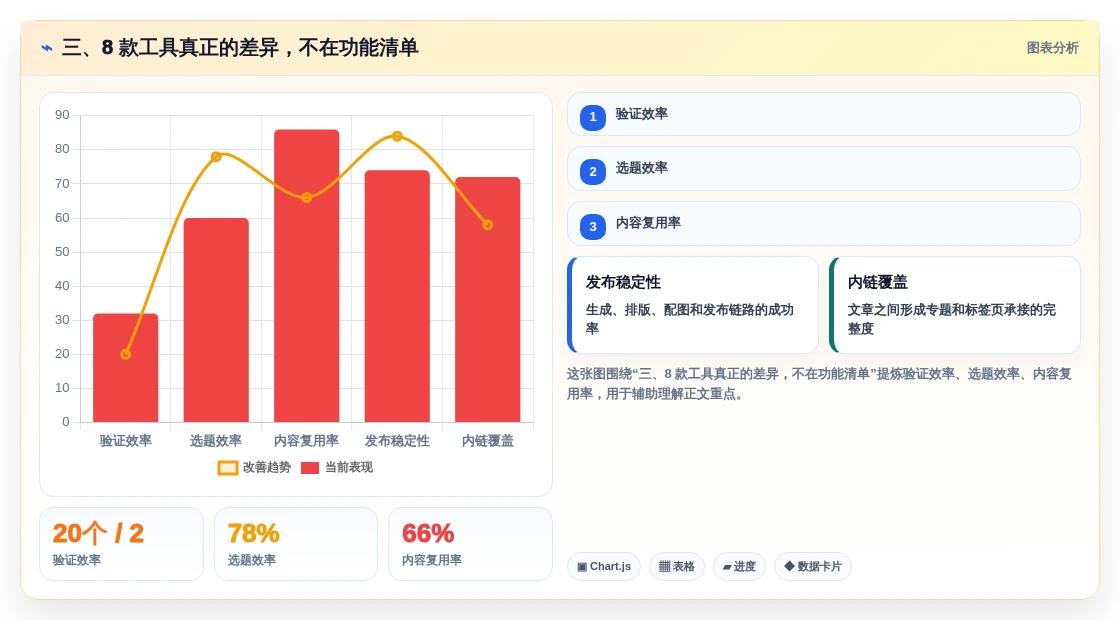Open the 内链覆盖 card

tap(955, 305)
